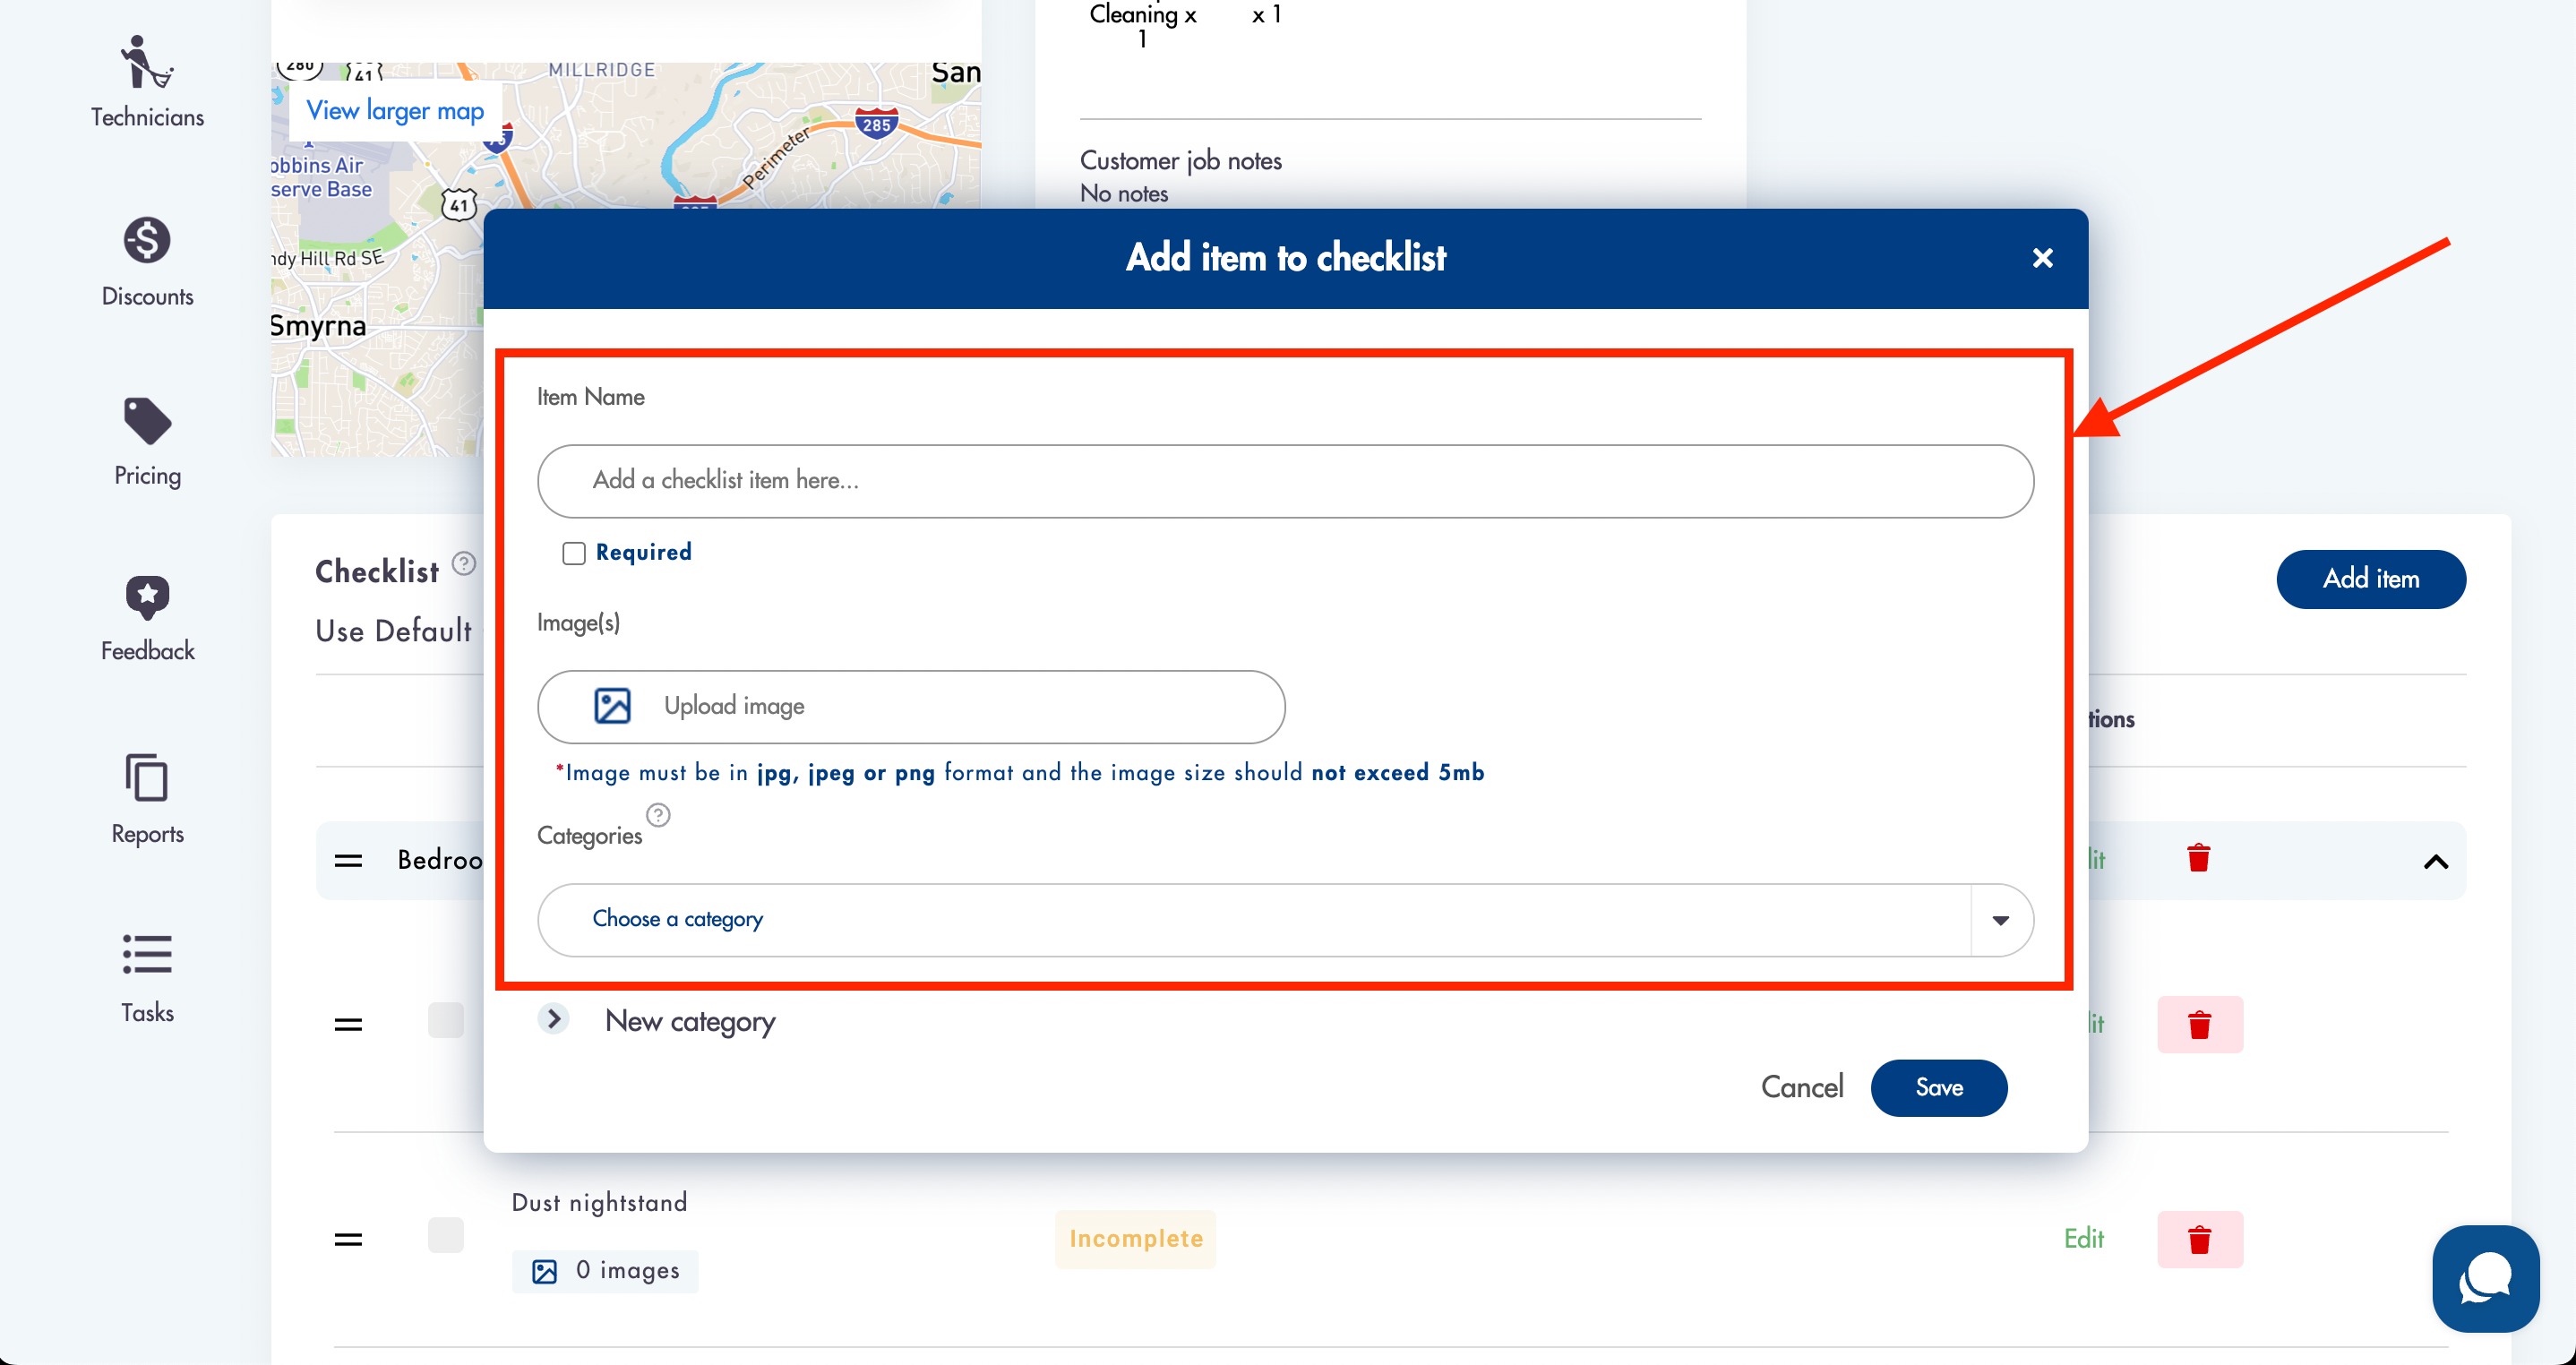Tick the Dust nightstand item checkbox
2576x1365 pixels.
pyautogui.click(x=446, y=1235)
